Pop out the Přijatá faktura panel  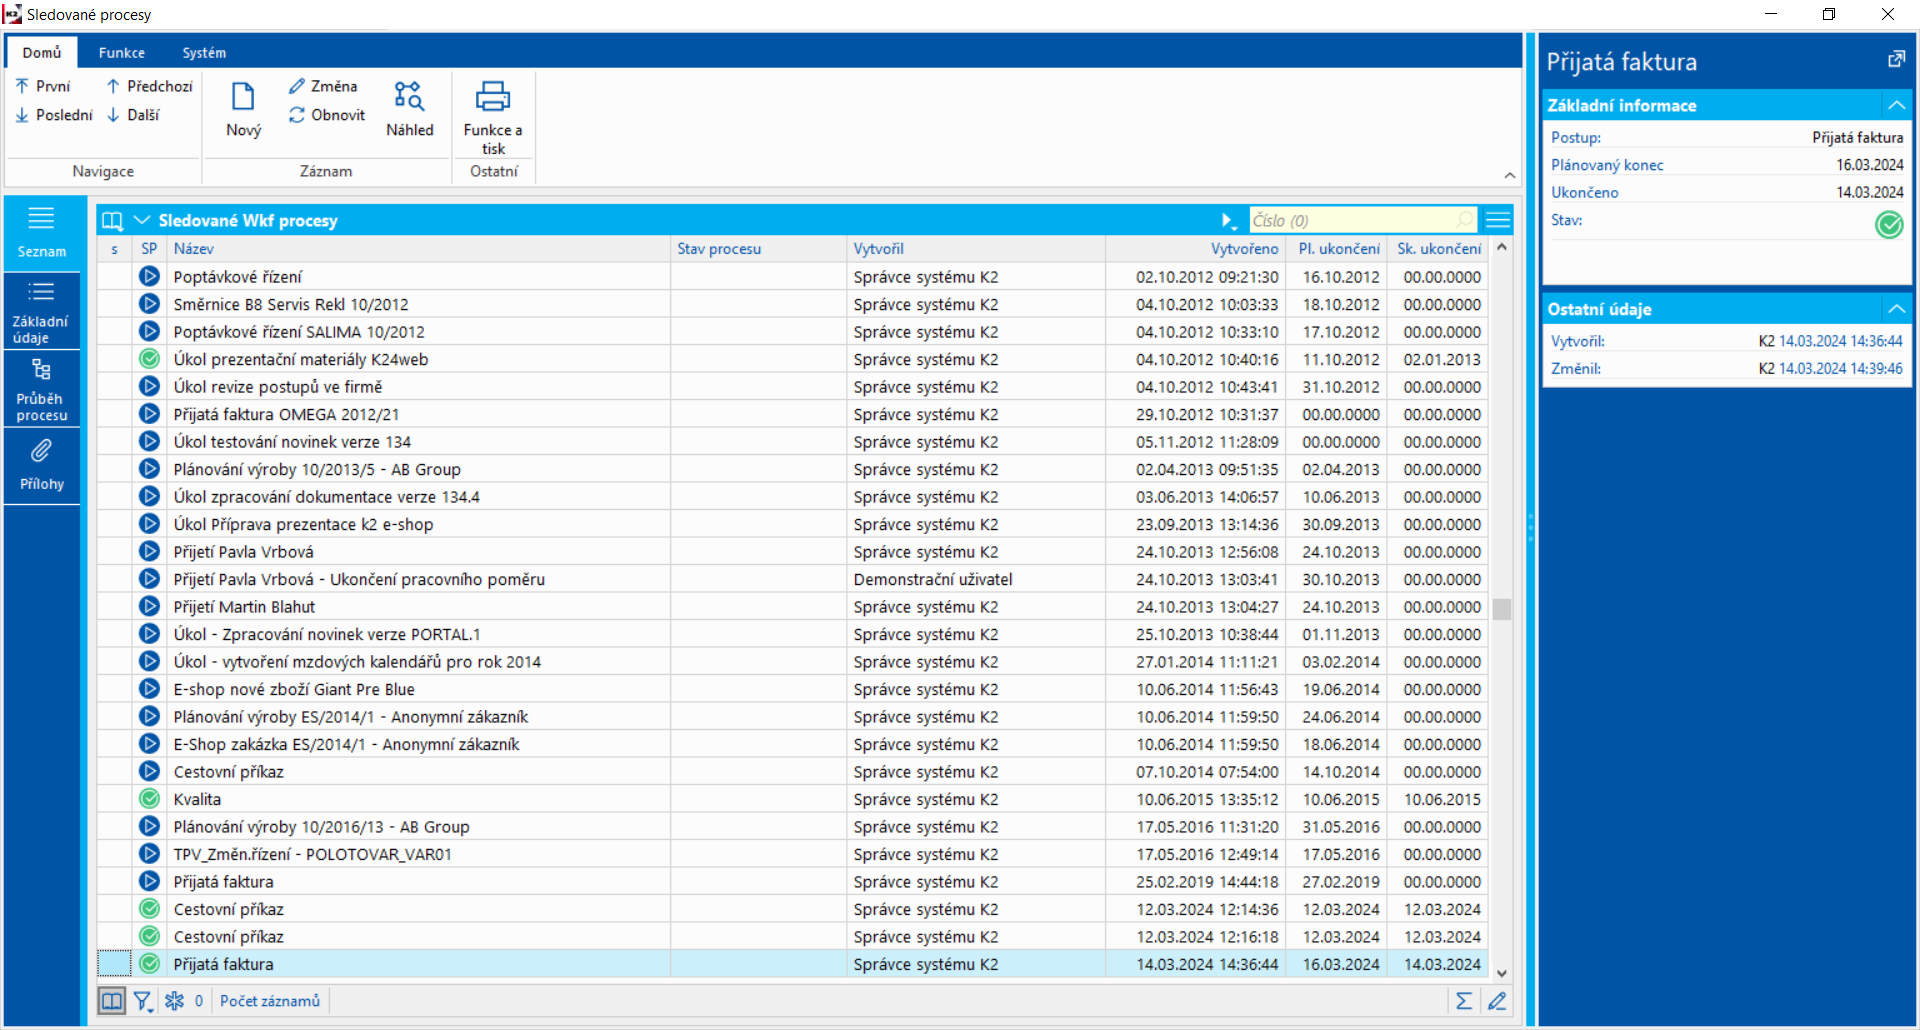1895,60
